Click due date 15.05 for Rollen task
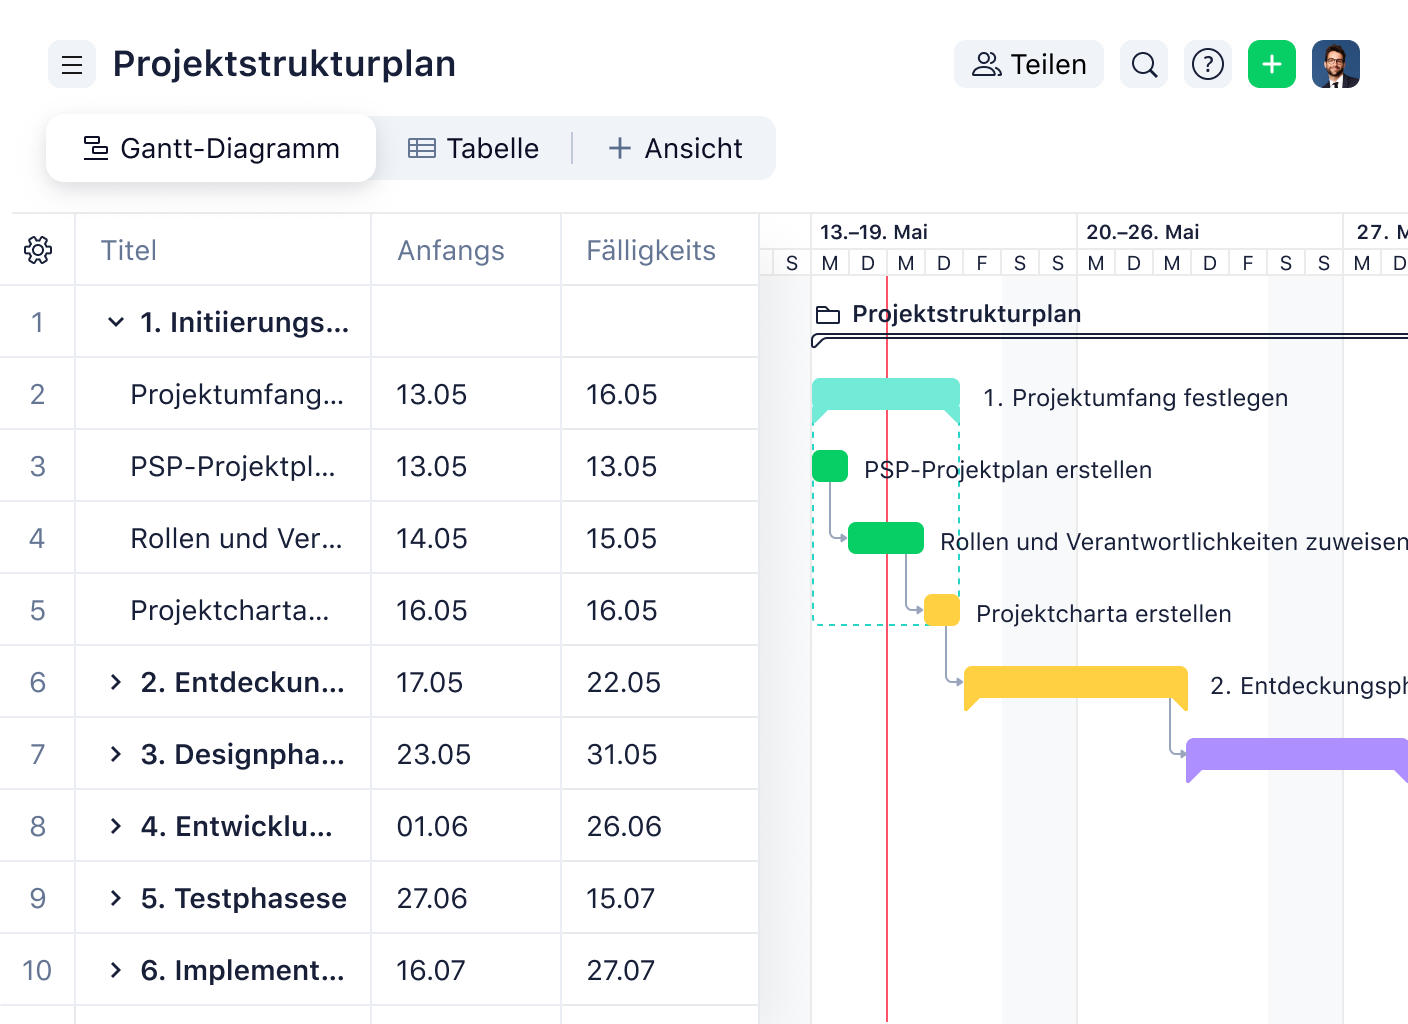Image resolution: width=1408 pixels, height=1024 pixels. pyautogui.click(x=622, y=538)
